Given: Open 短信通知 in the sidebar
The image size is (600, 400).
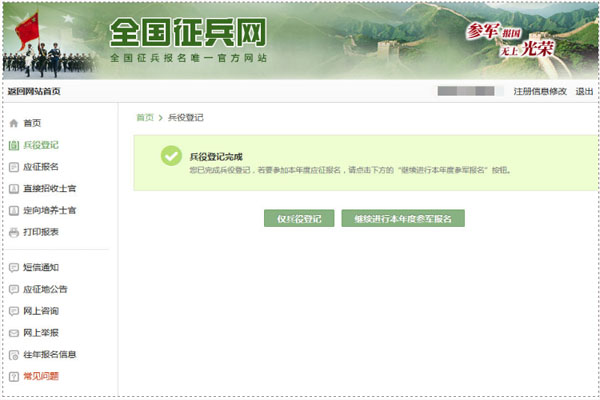Looking at the screenshot, I should click(41, 268).
